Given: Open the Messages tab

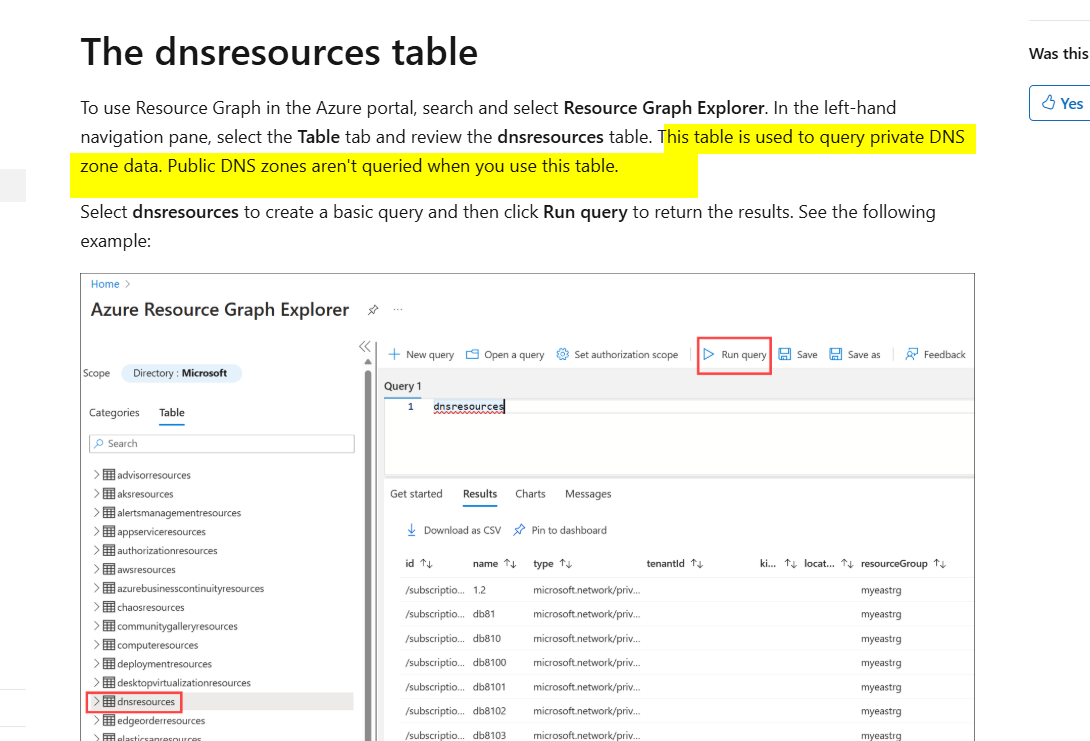Looking at the screenshot, I should (588, 494).
